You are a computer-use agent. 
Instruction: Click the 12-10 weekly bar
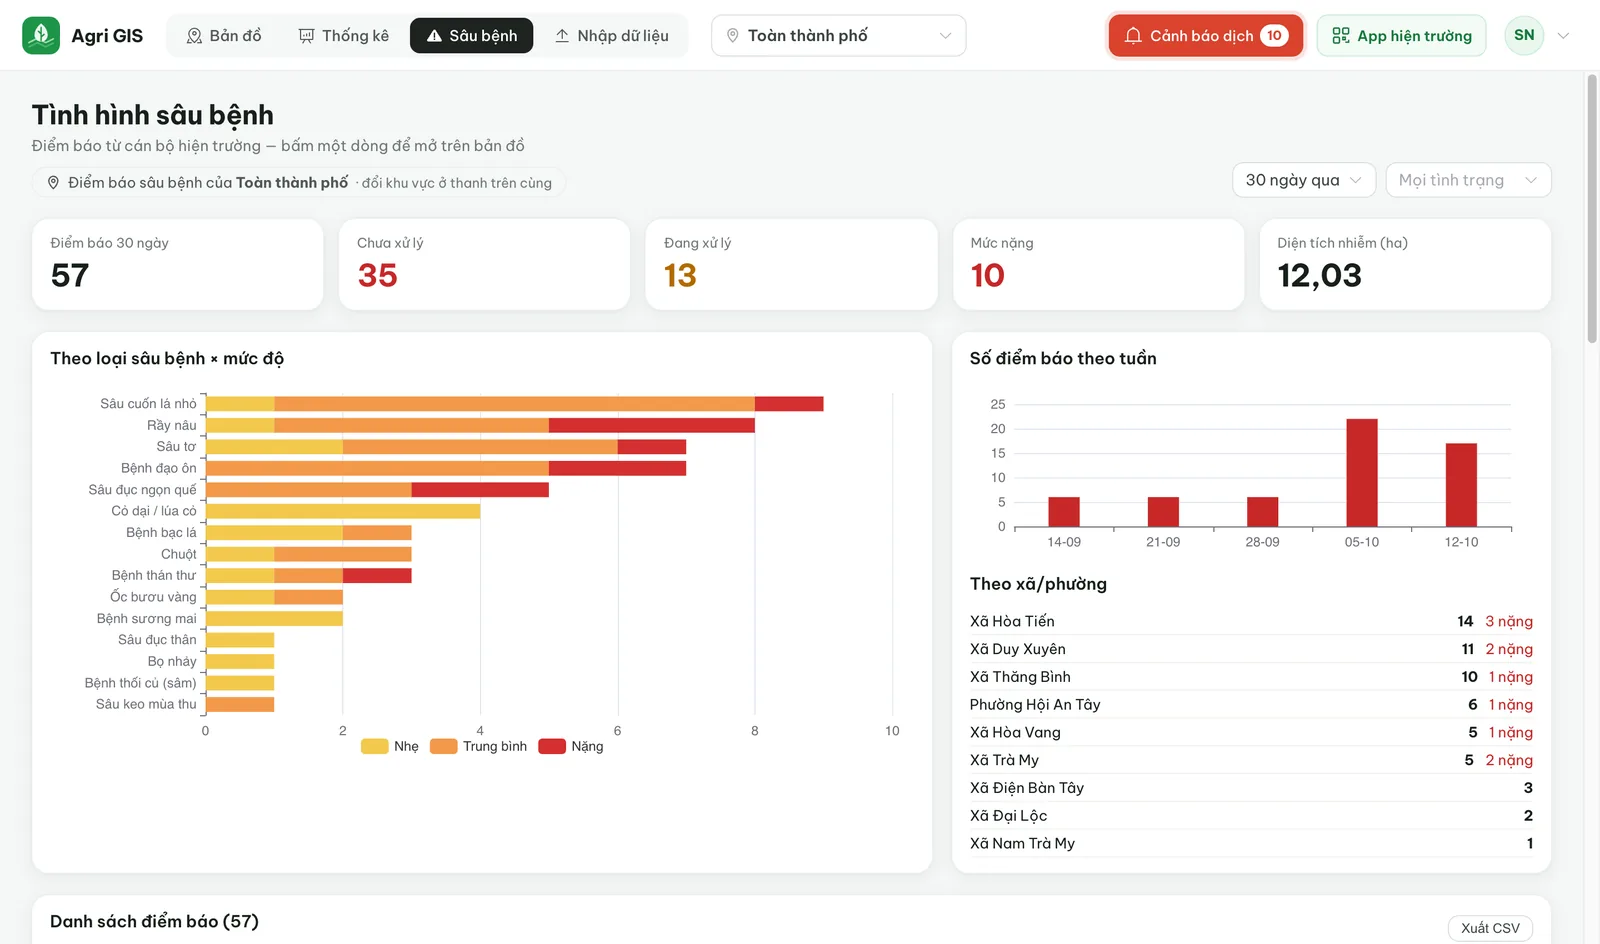point(1461,484)
